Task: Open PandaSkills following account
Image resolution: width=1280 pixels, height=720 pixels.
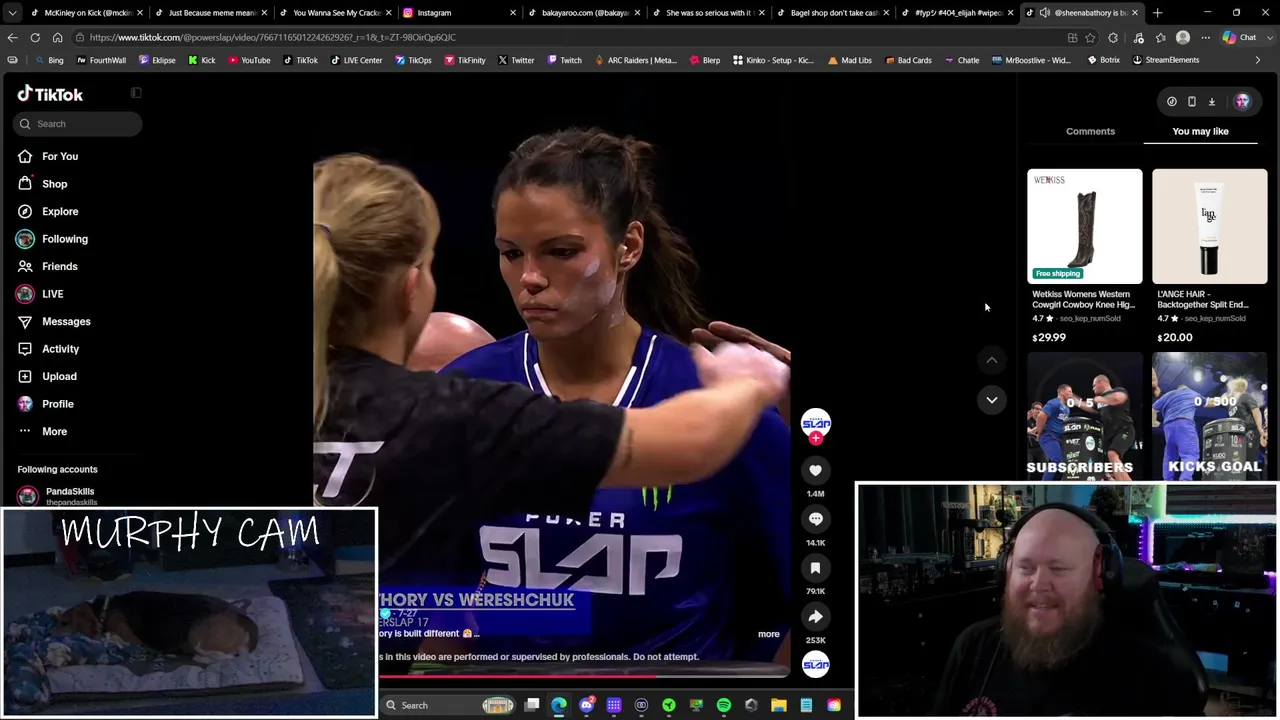Action: tap(70, 496)
